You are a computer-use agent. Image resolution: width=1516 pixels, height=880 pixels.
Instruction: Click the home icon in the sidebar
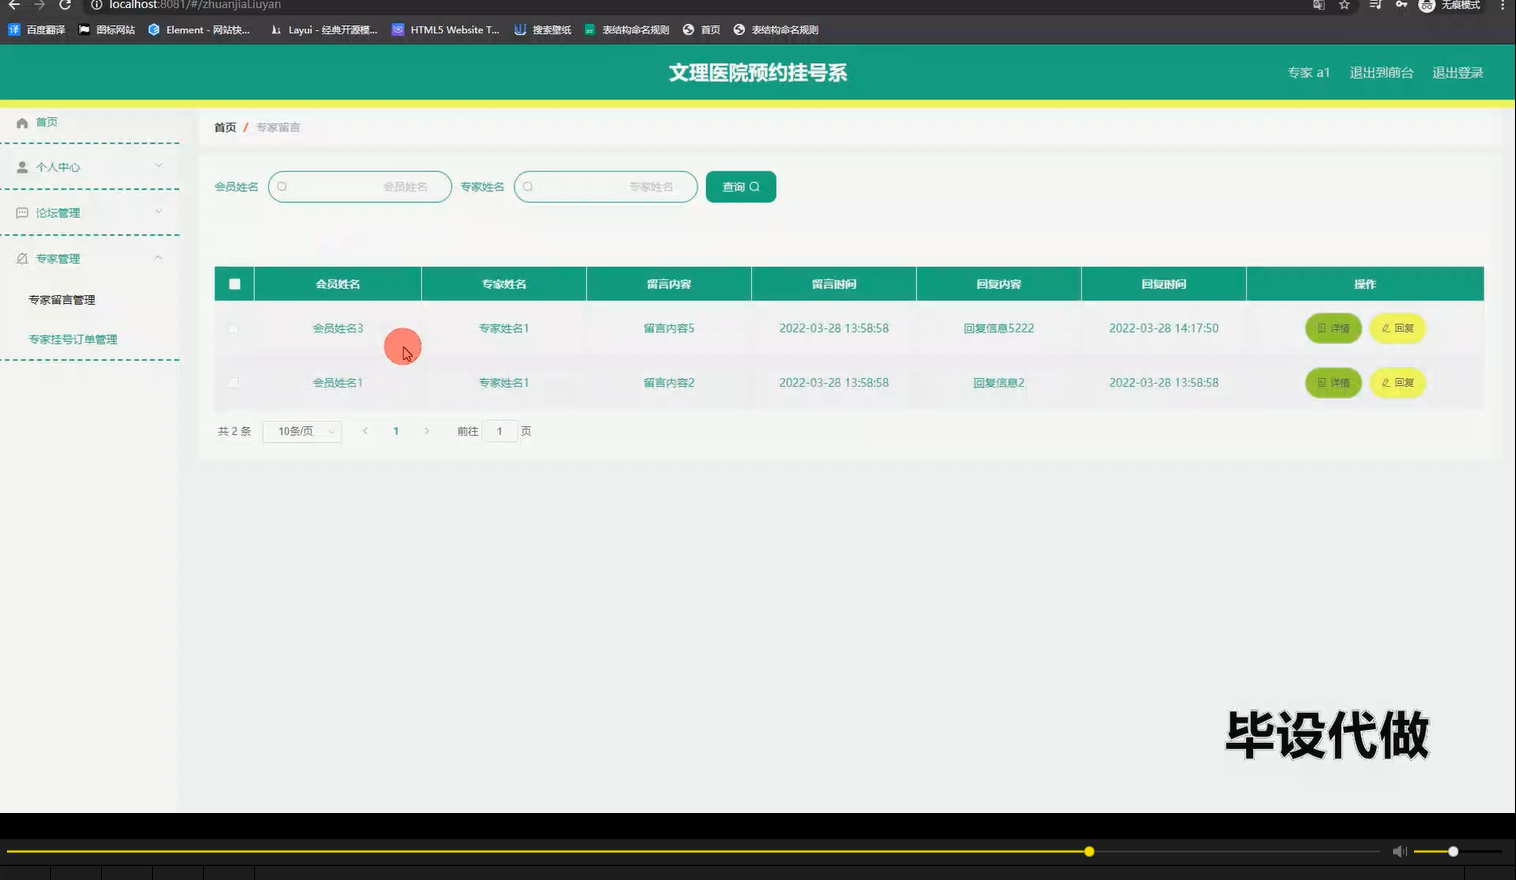pyautogui.click(x=22, y=122)
